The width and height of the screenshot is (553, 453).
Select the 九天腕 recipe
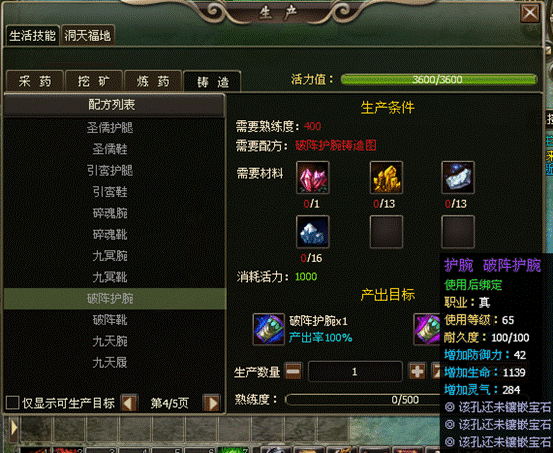point(110,341)
